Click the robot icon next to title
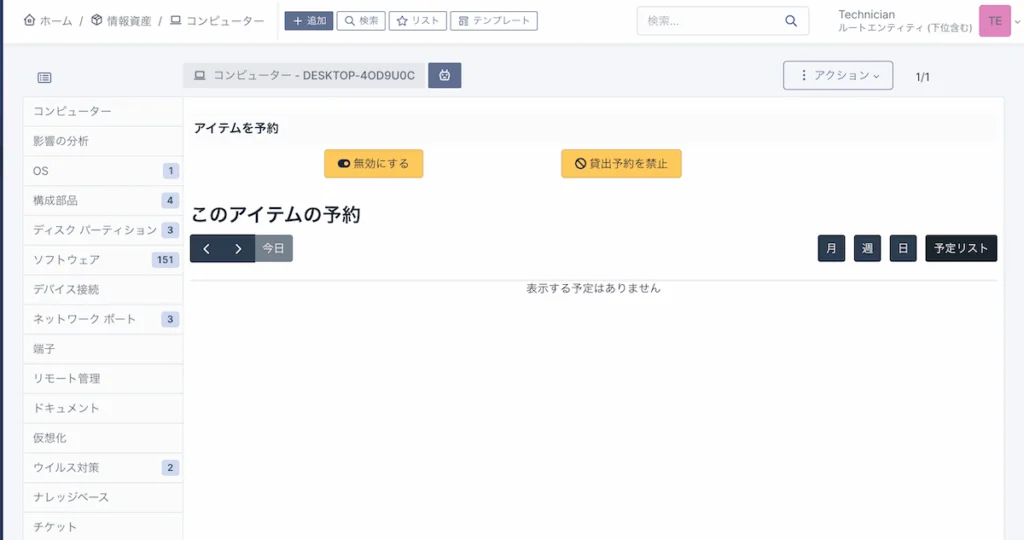This screenshot has height=540, width=1024. click(445, 75)
